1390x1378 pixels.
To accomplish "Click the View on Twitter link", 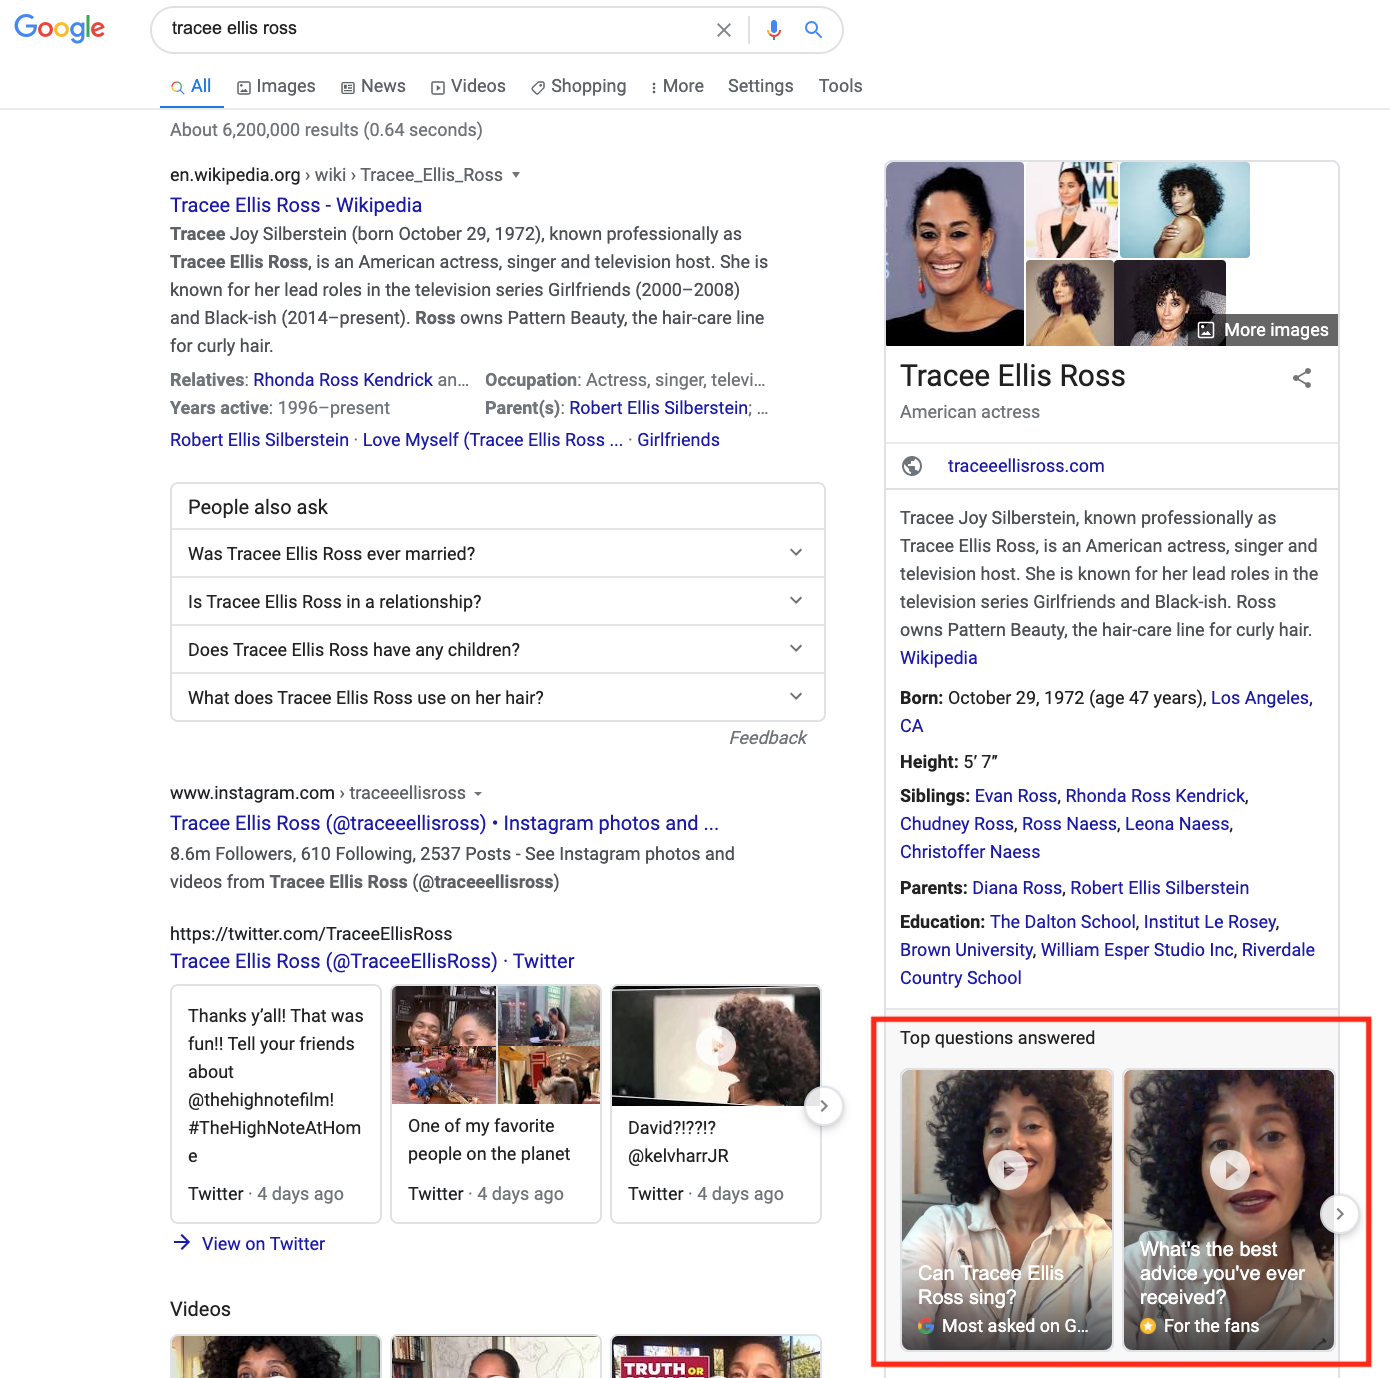I will [263, 1244].
